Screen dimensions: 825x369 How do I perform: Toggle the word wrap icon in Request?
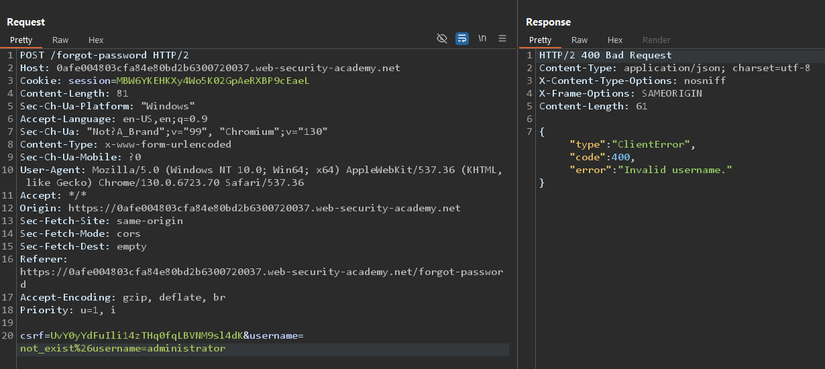click(462, 38)
